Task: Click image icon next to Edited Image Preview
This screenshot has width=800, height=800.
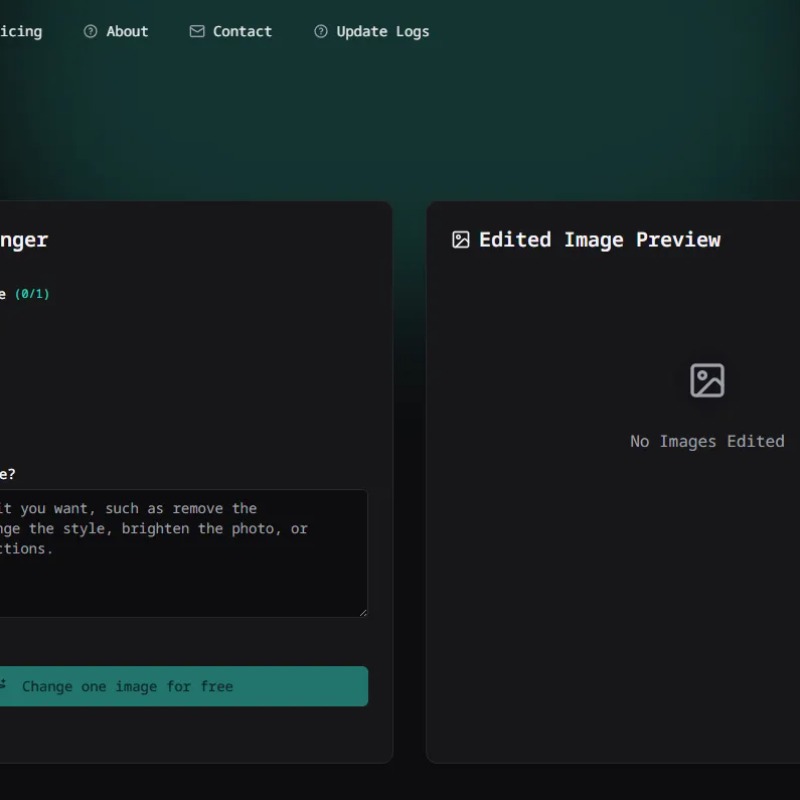Action: [x=461, y=240]
